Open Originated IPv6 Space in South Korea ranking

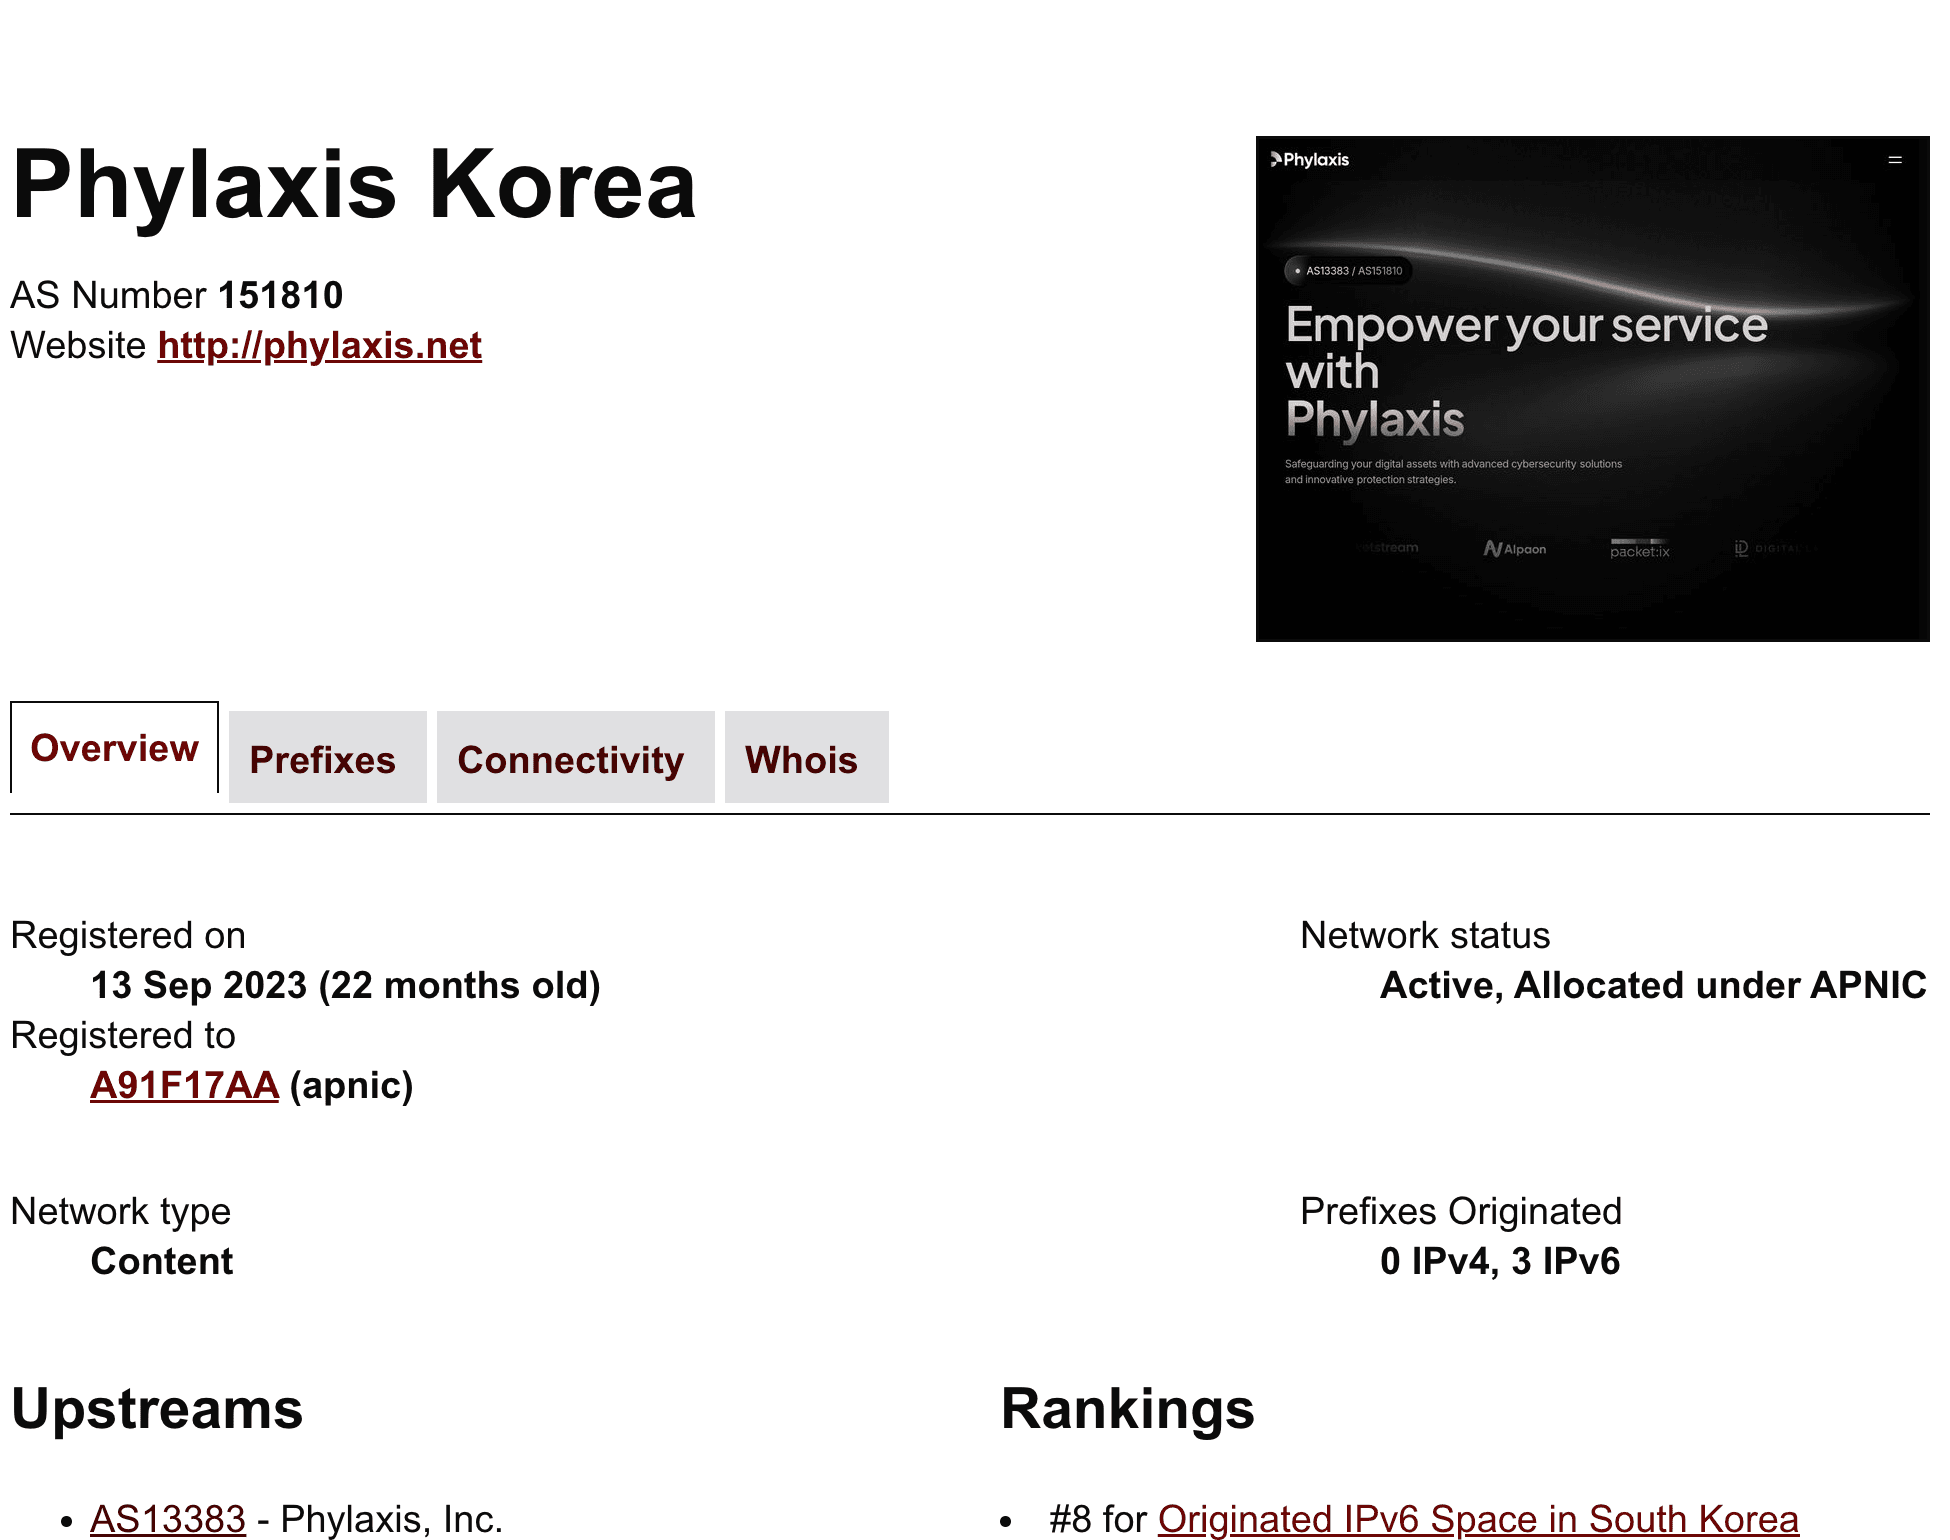(x=1478, y=1519)
